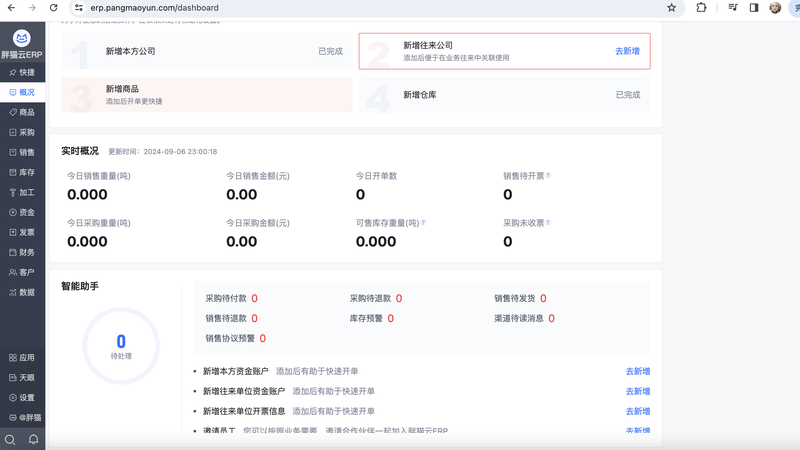Click the 销售待发货 count
This screenshot has height=450, width=800.
pos(543,298)
